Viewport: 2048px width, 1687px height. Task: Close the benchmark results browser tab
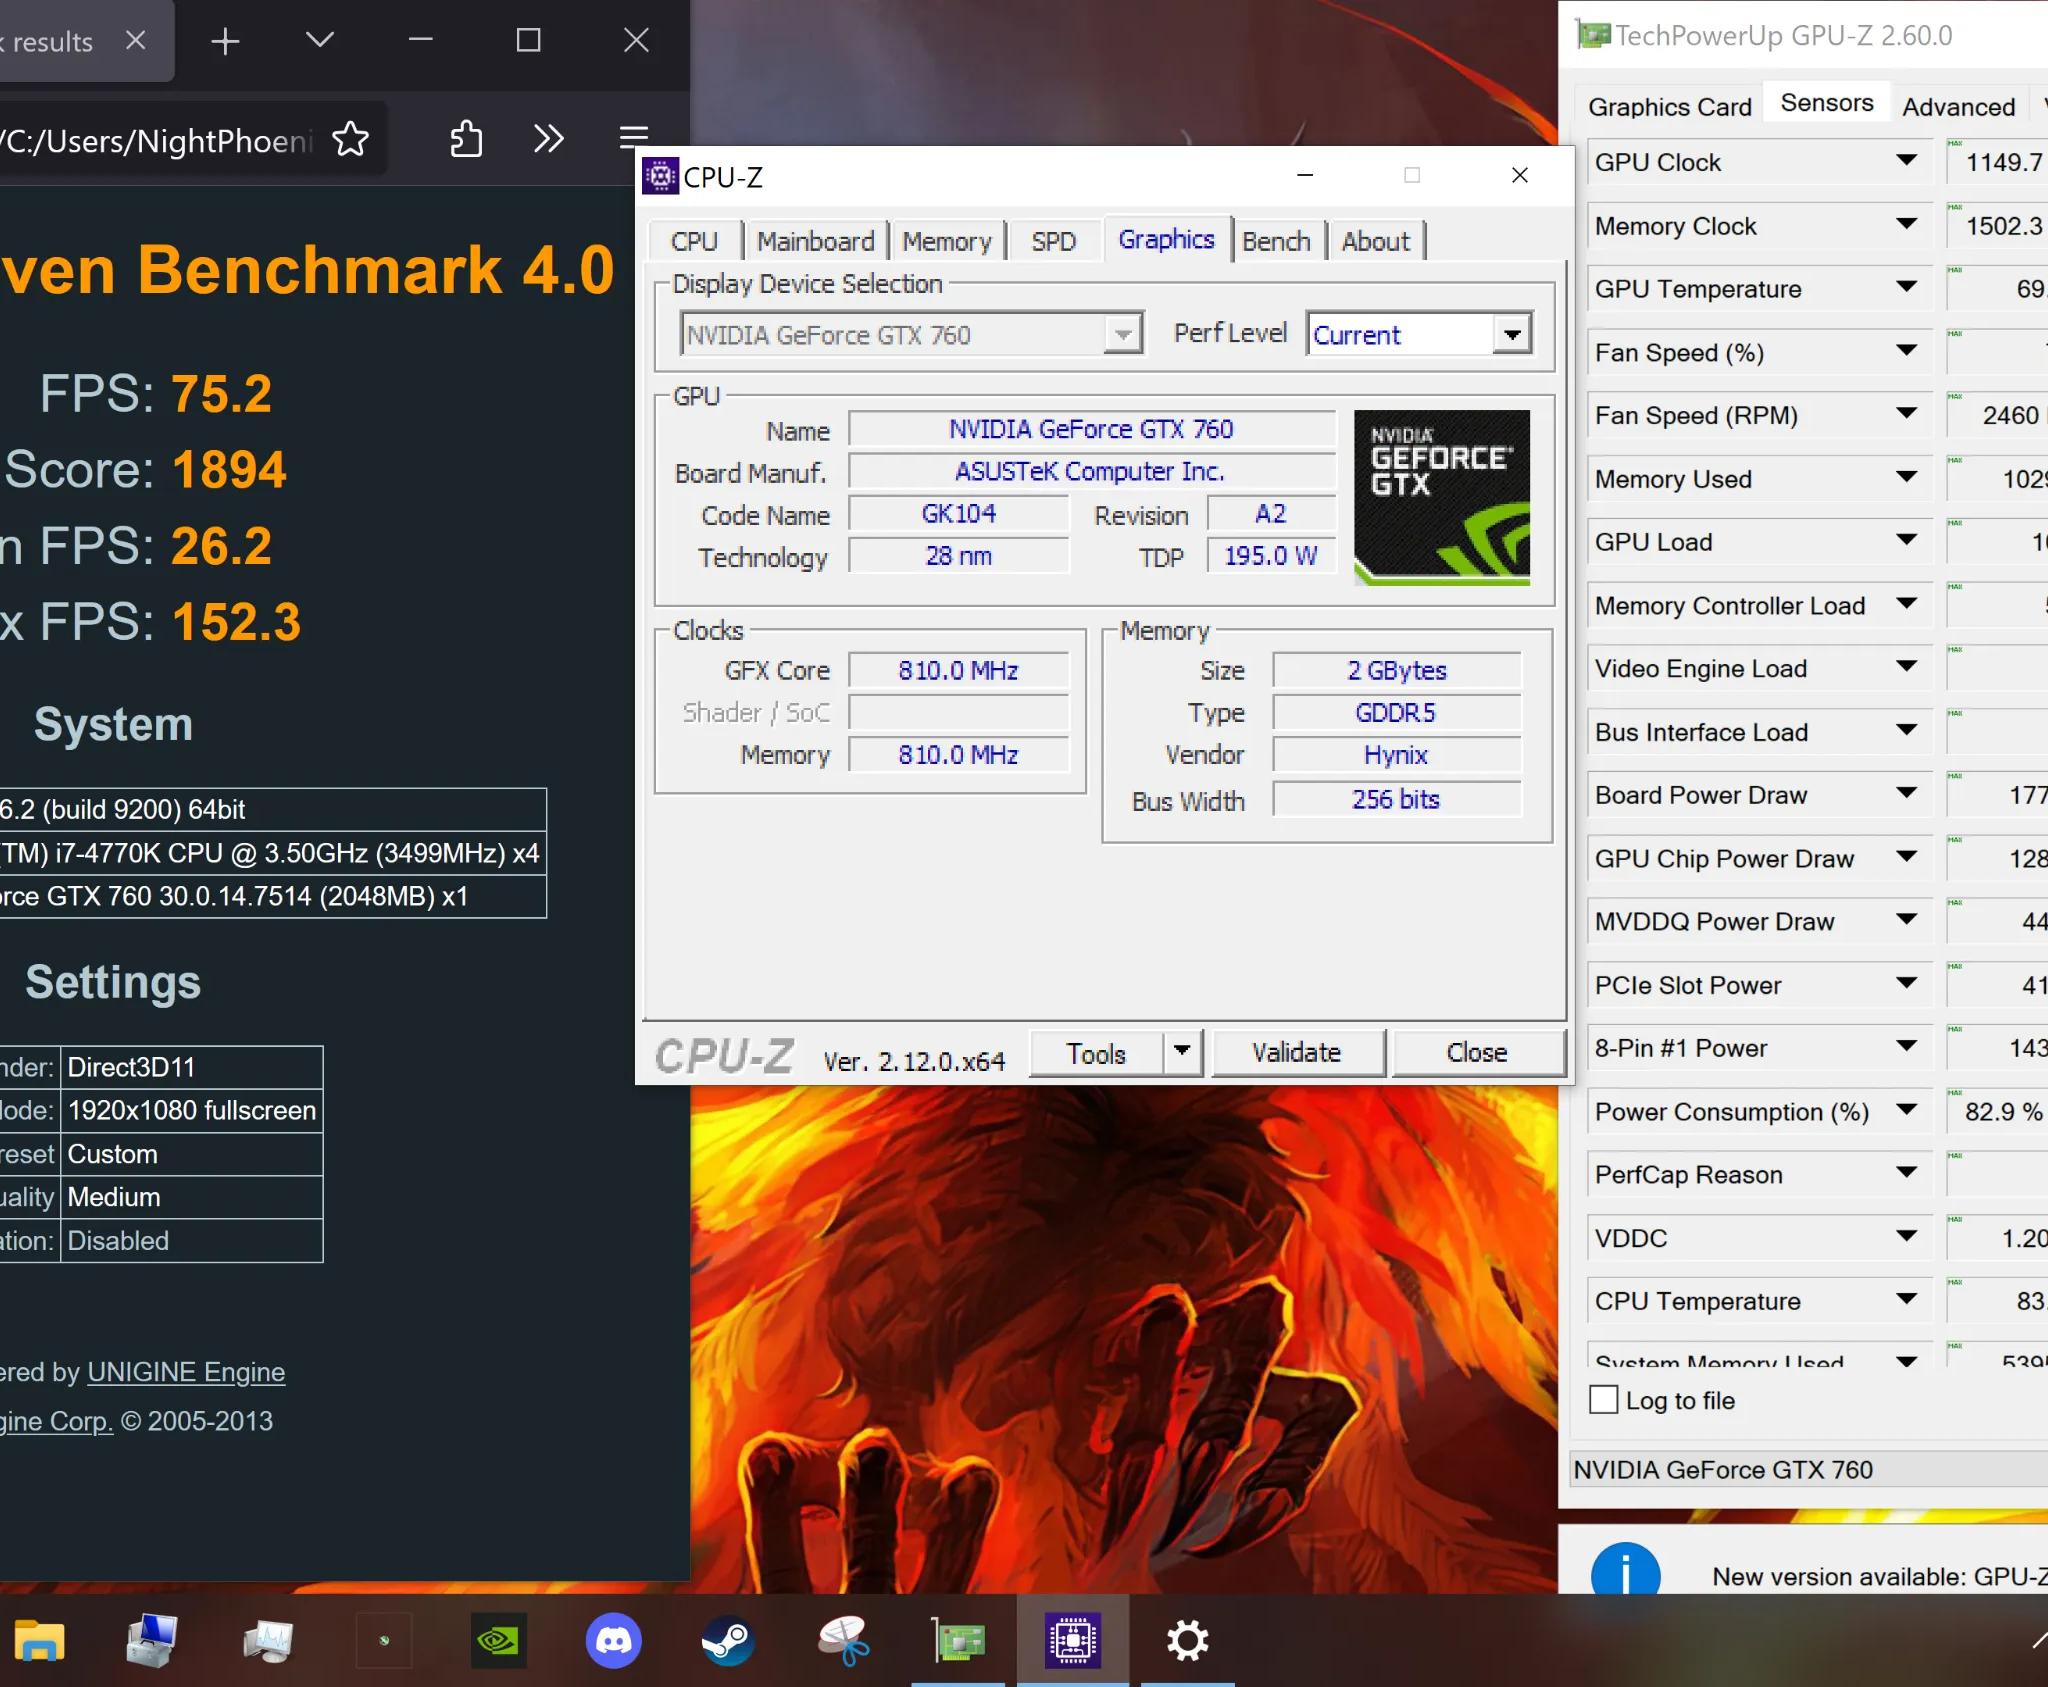pyautogui.click(x=136, y=40)
